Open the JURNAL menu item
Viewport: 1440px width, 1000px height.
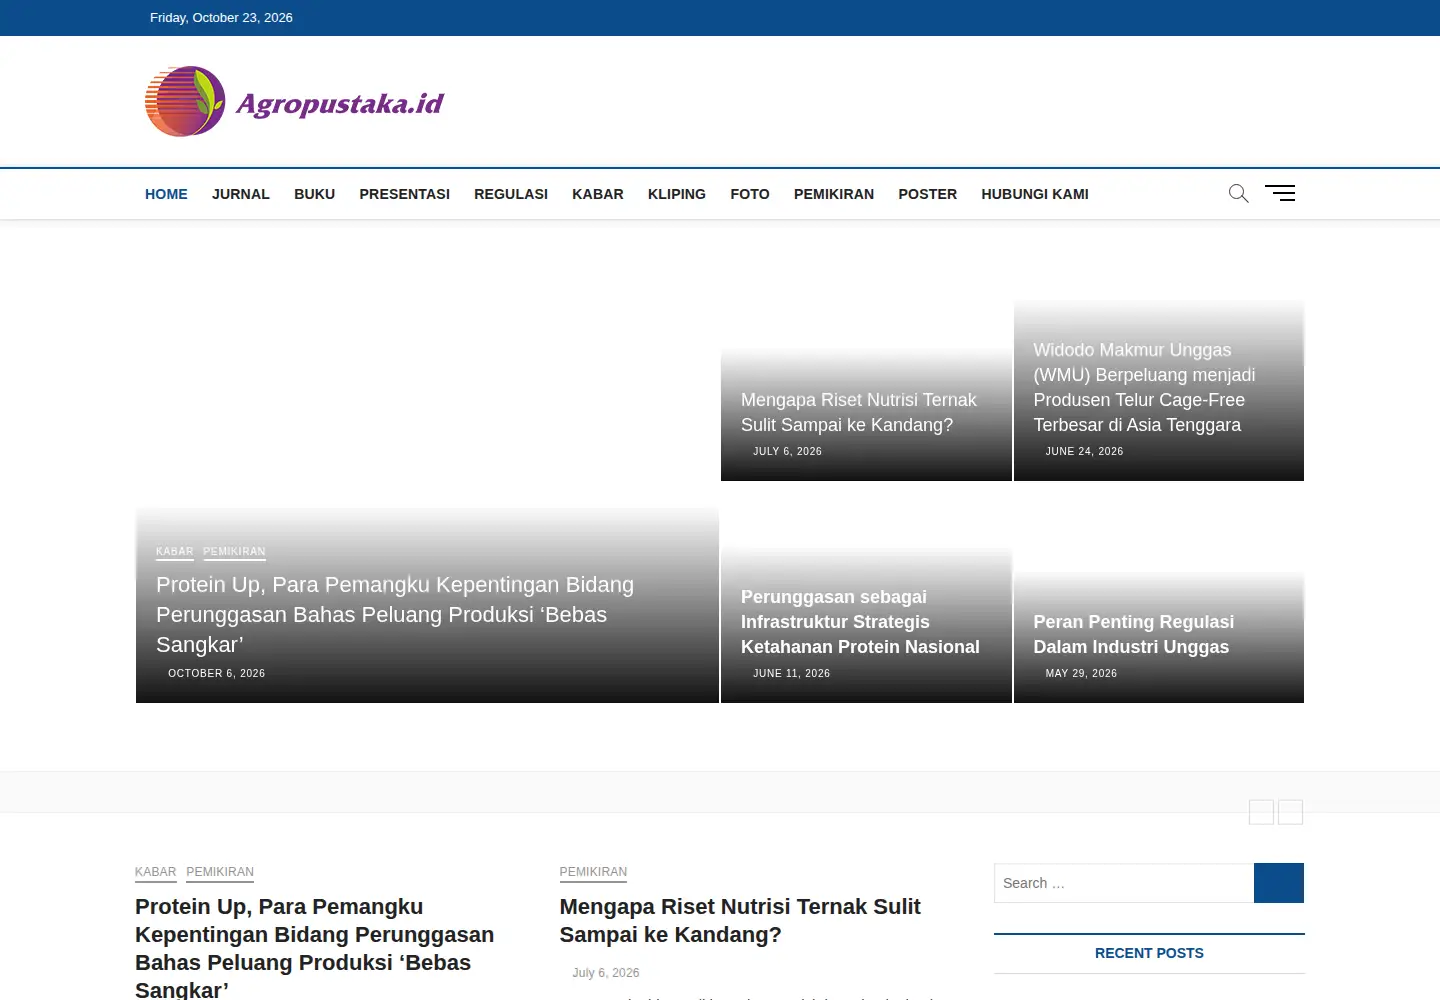pos(241,194)
